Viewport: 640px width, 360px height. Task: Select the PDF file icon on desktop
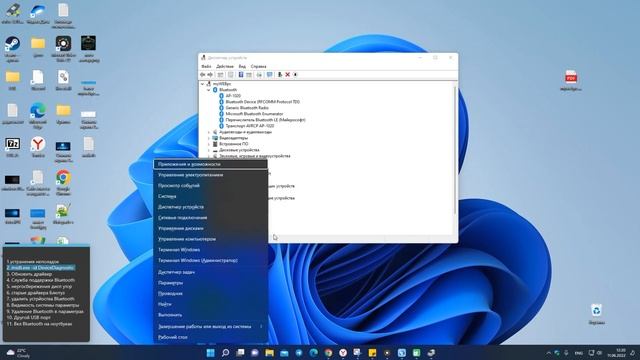tap(571, 80)
